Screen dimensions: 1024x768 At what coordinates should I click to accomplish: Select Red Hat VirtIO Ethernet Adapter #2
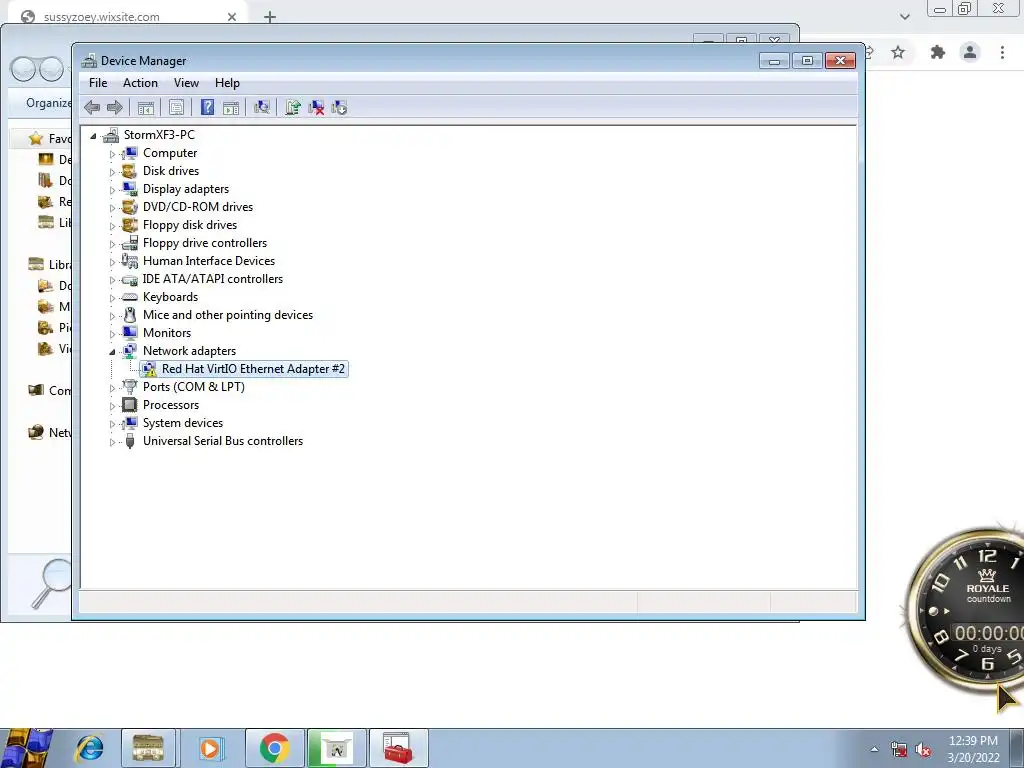(x=253, y=369)
